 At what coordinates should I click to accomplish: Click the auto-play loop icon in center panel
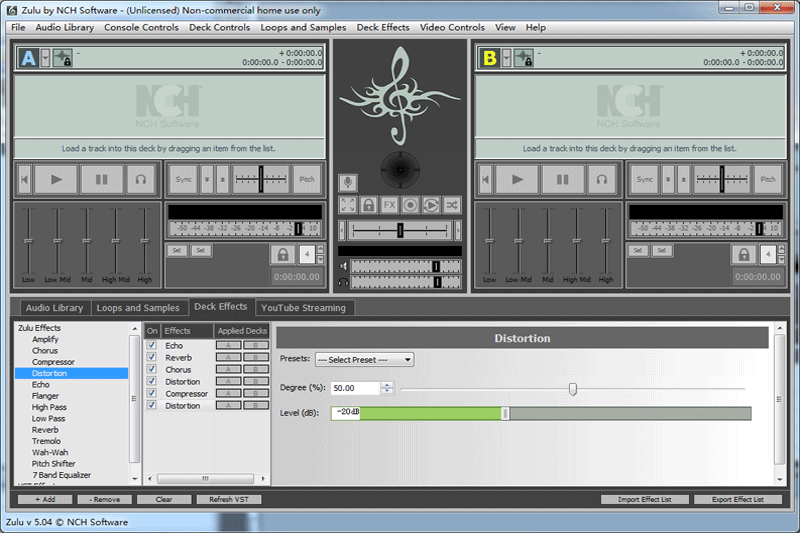431,205
